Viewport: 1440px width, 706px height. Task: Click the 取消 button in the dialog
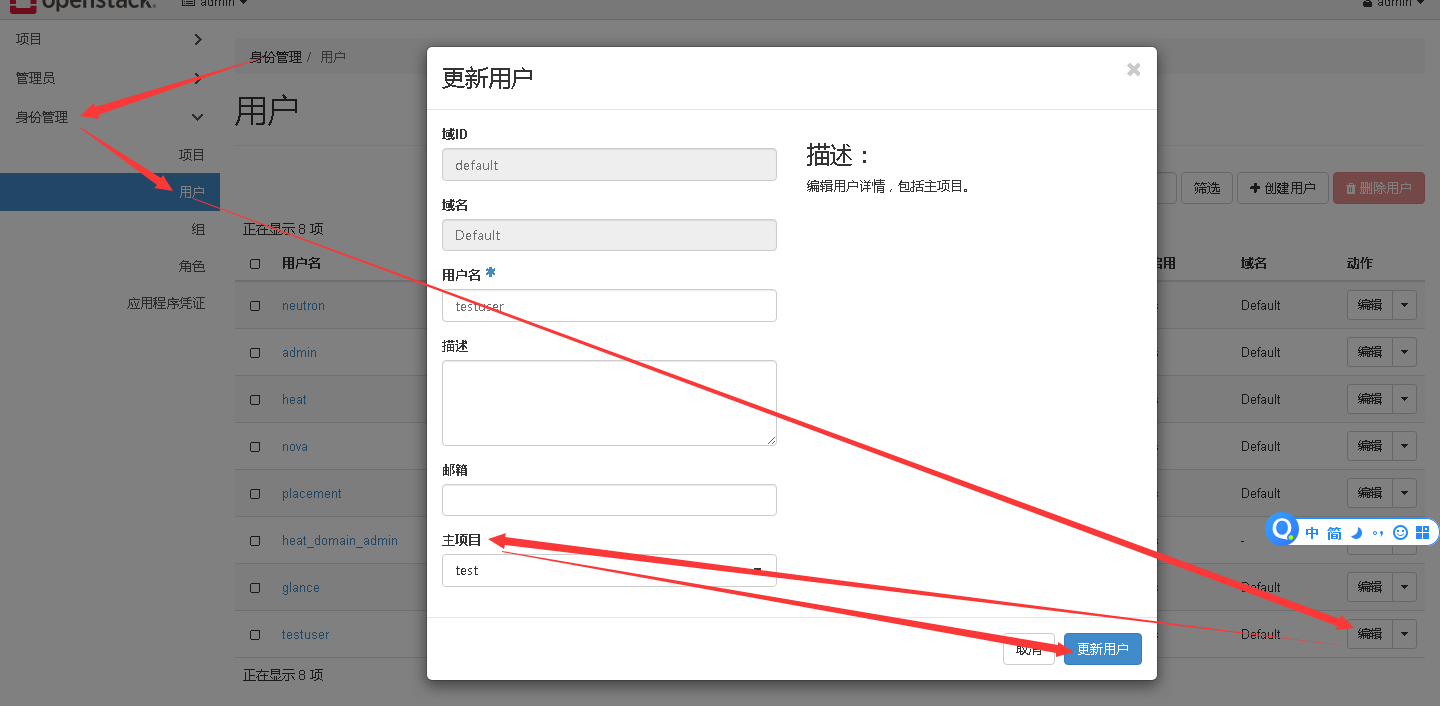(1029, 649)
